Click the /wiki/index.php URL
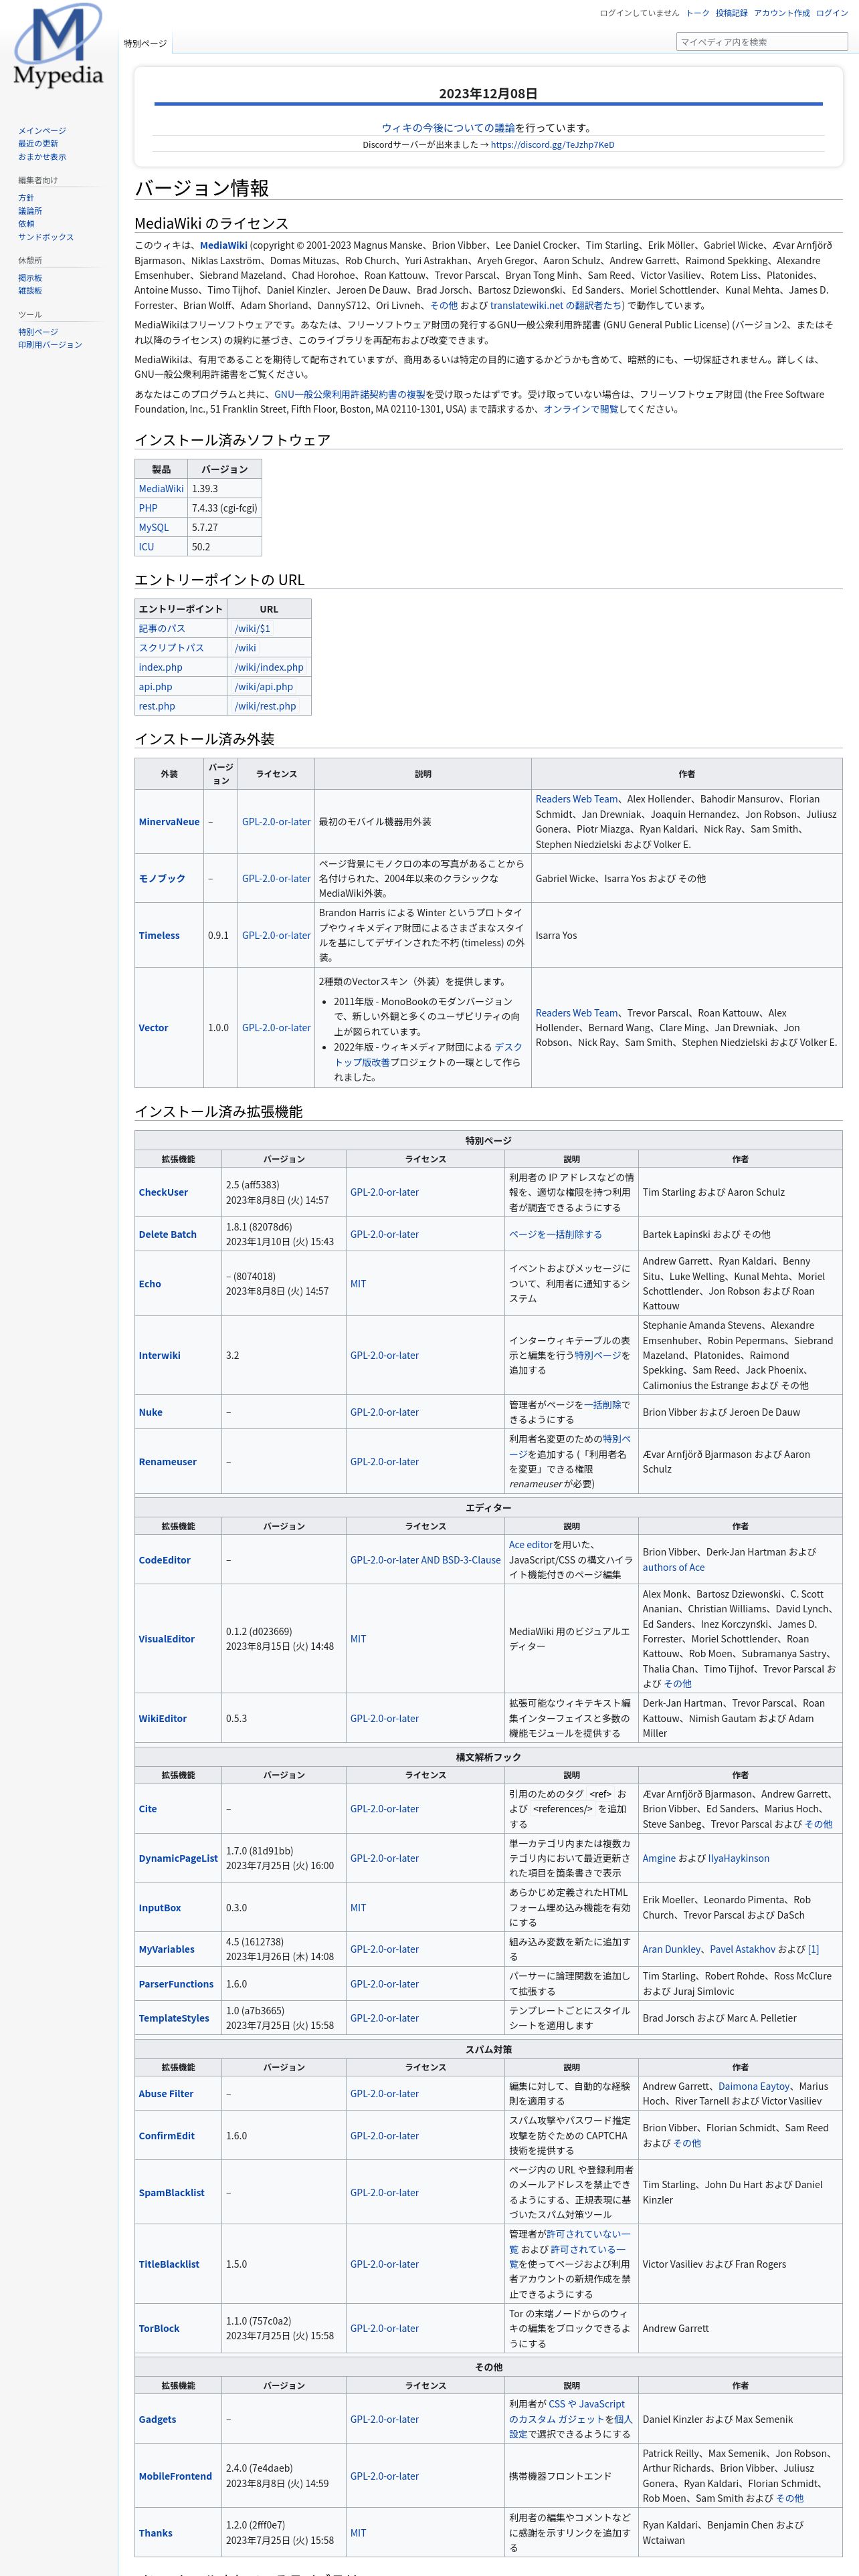The height and width of the screenshot is (2576, 859). tap(269, 667)
